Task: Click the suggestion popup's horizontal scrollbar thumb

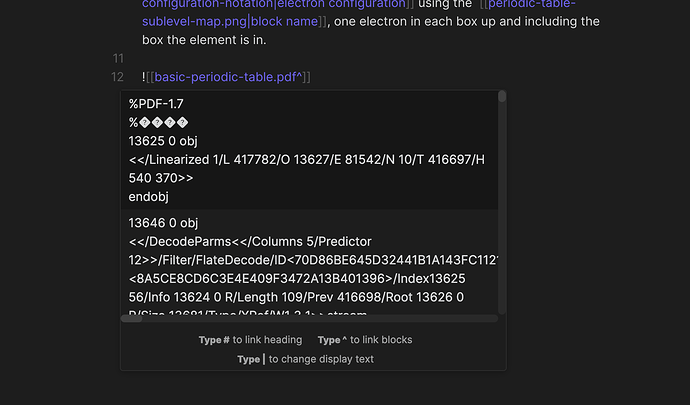Action: 132,319
